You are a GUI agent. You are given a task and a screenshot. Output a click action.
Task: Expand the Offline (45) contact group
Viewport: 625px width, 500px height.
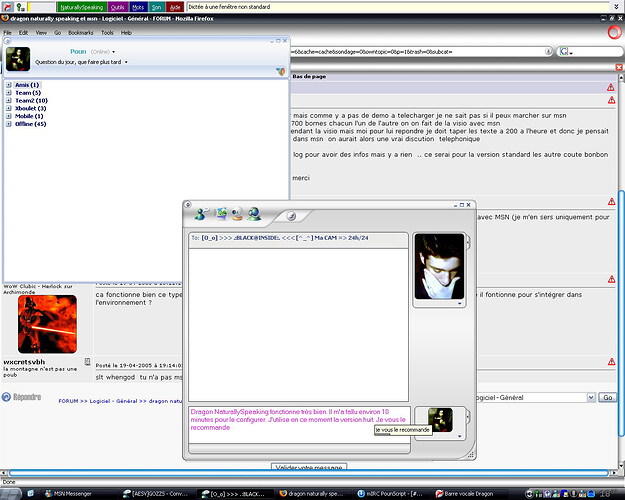(x=9, y=124)
